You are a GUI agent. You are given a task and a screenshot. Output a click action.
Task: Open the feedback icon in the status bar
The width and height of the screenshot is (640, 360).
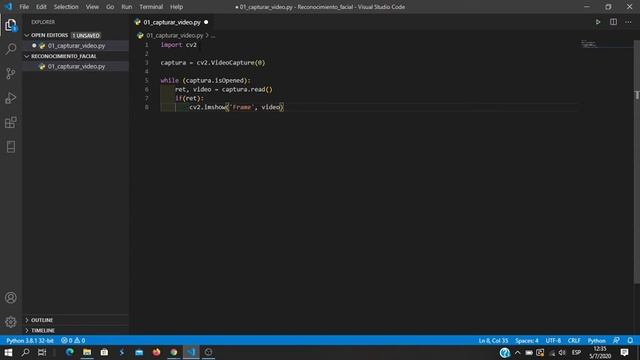click(x=616, y=340)
